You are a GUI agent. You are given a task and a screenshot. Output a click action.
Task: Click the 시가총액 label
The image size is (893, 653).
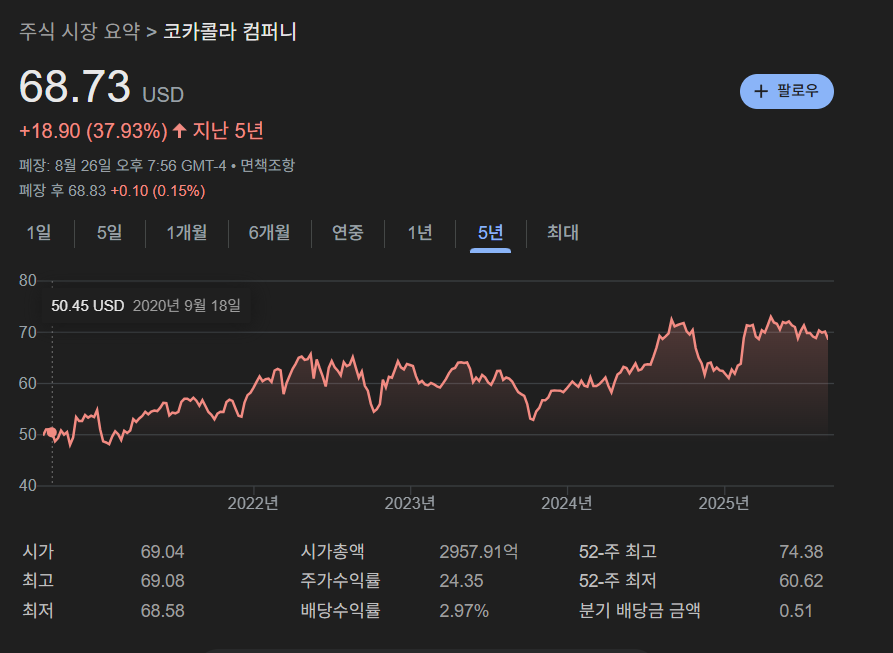point(333,552)
